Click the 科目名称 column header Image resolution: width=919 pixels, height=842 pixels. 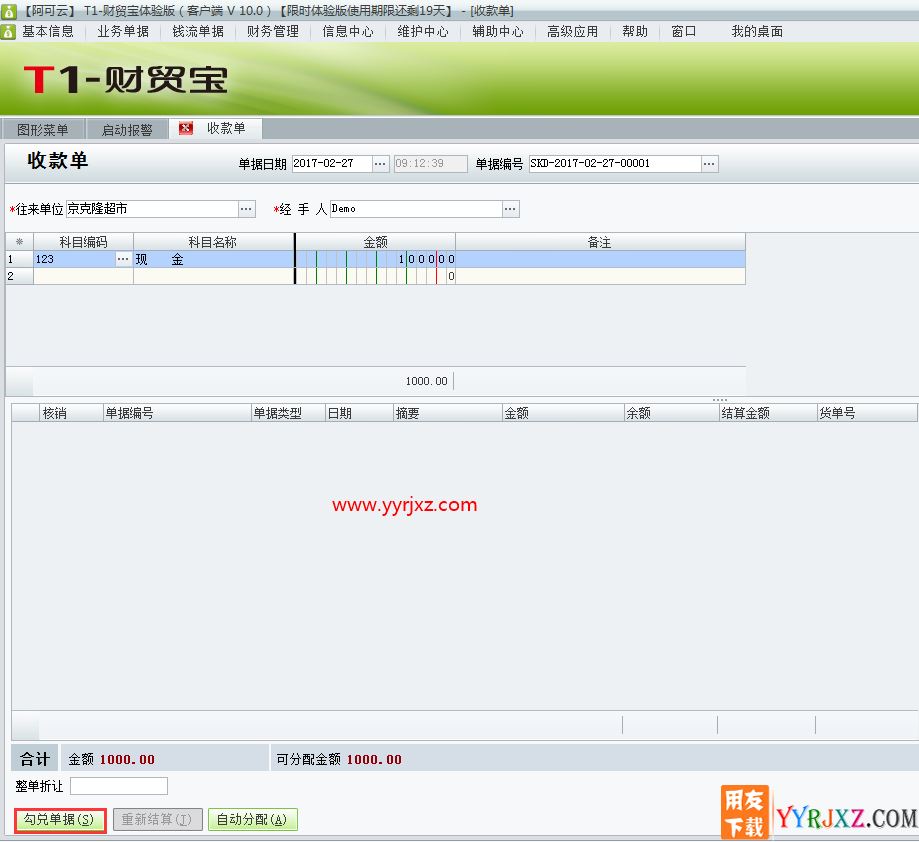(x=213, y=242)
